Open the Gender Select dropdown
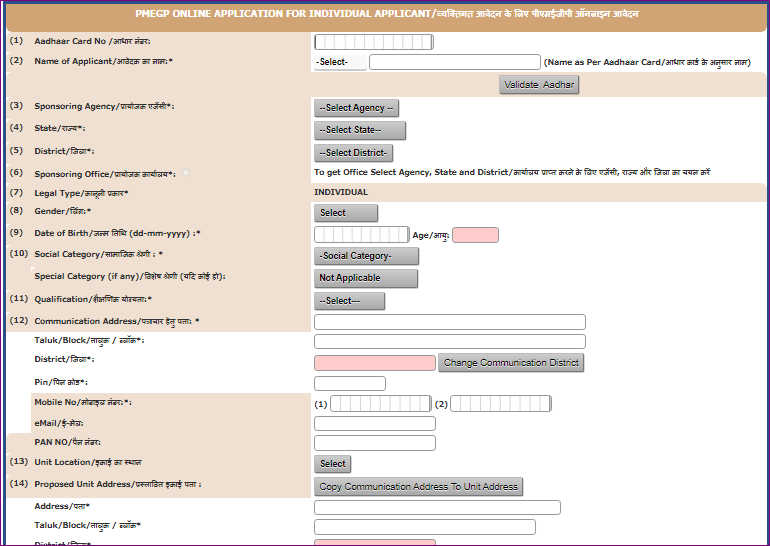Screen dimensions: 770x546 (x=345, y=213)
